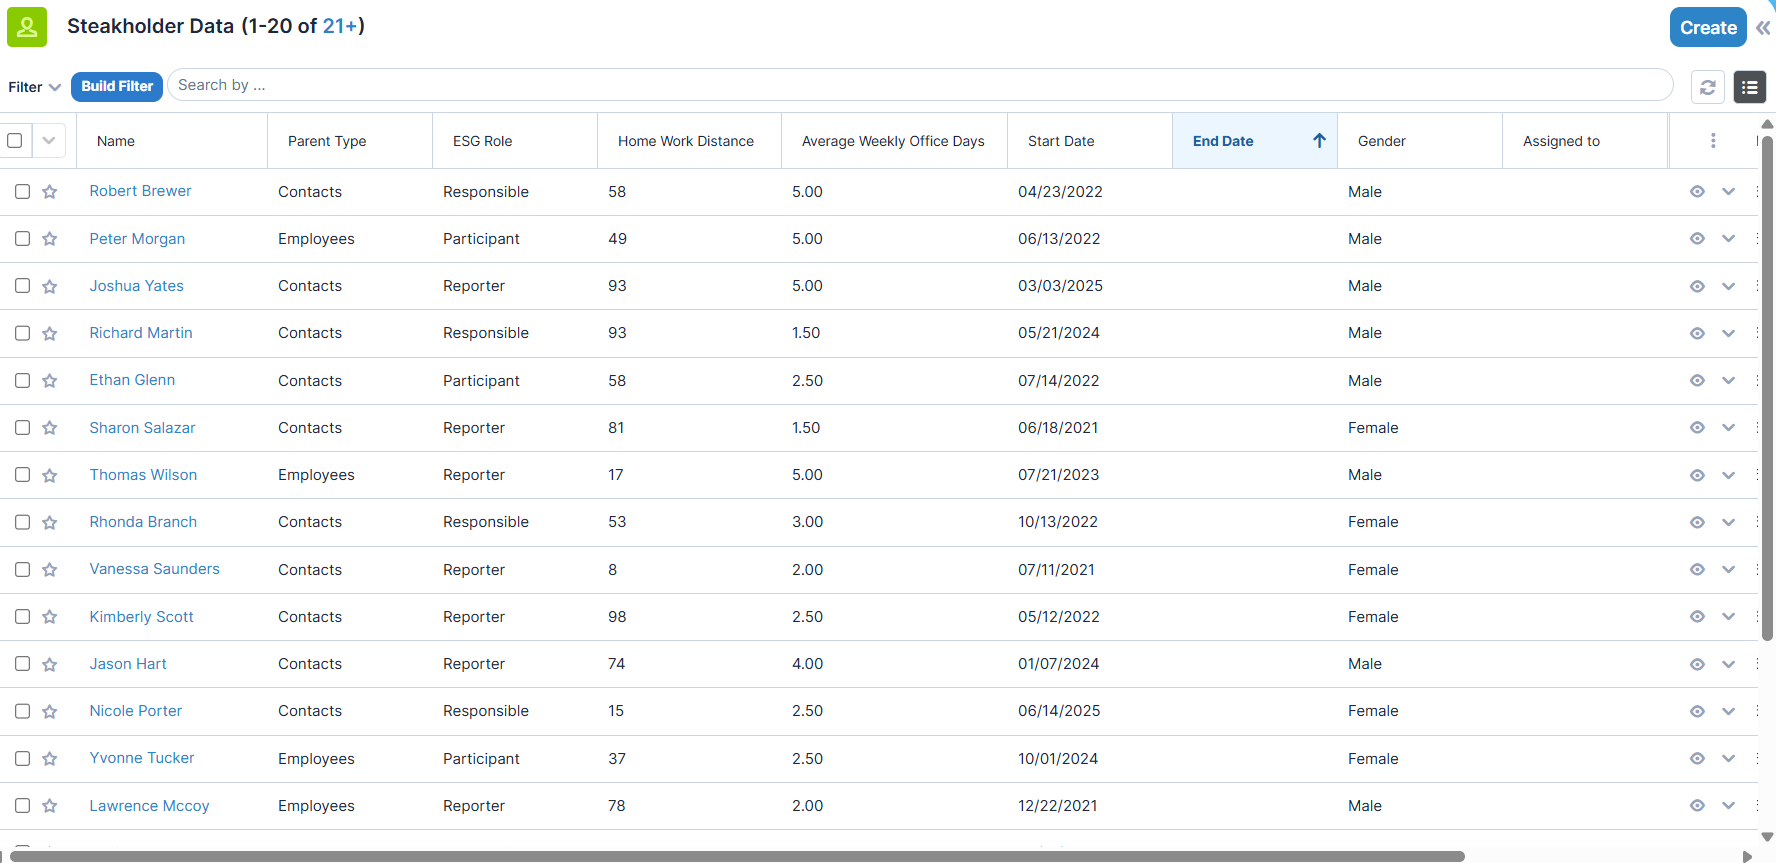1776x863 pixels.
Task: Switch to list view layout icon
Action: [1750, 87]
